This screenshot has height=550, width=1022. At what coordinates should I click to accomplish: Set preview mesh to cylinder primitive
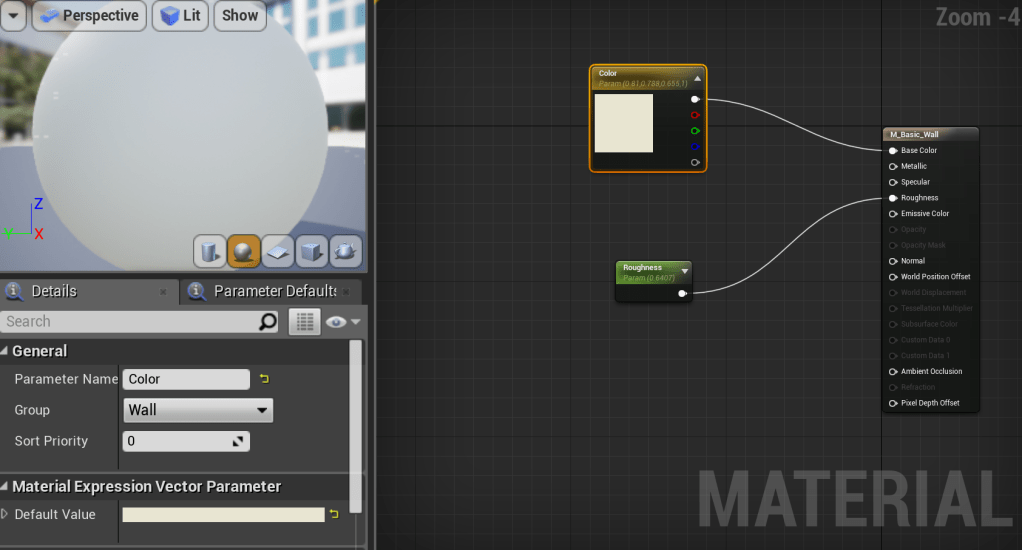(210, 251)
